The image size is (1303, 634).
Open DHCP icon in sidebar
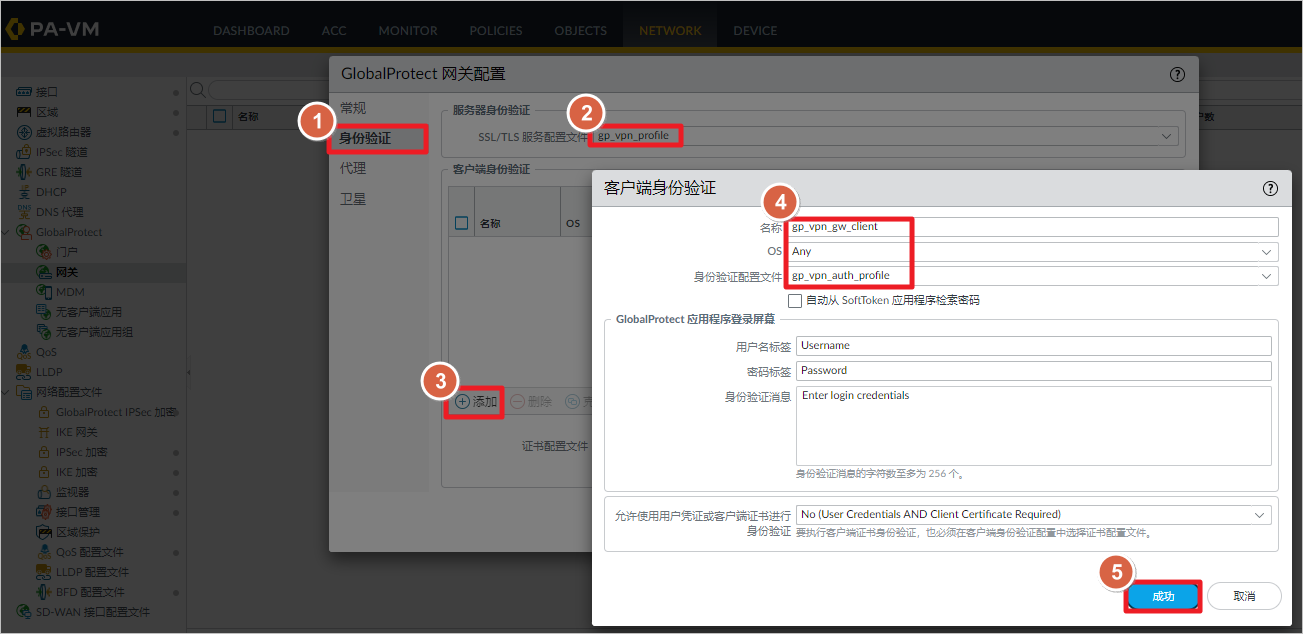24,192
